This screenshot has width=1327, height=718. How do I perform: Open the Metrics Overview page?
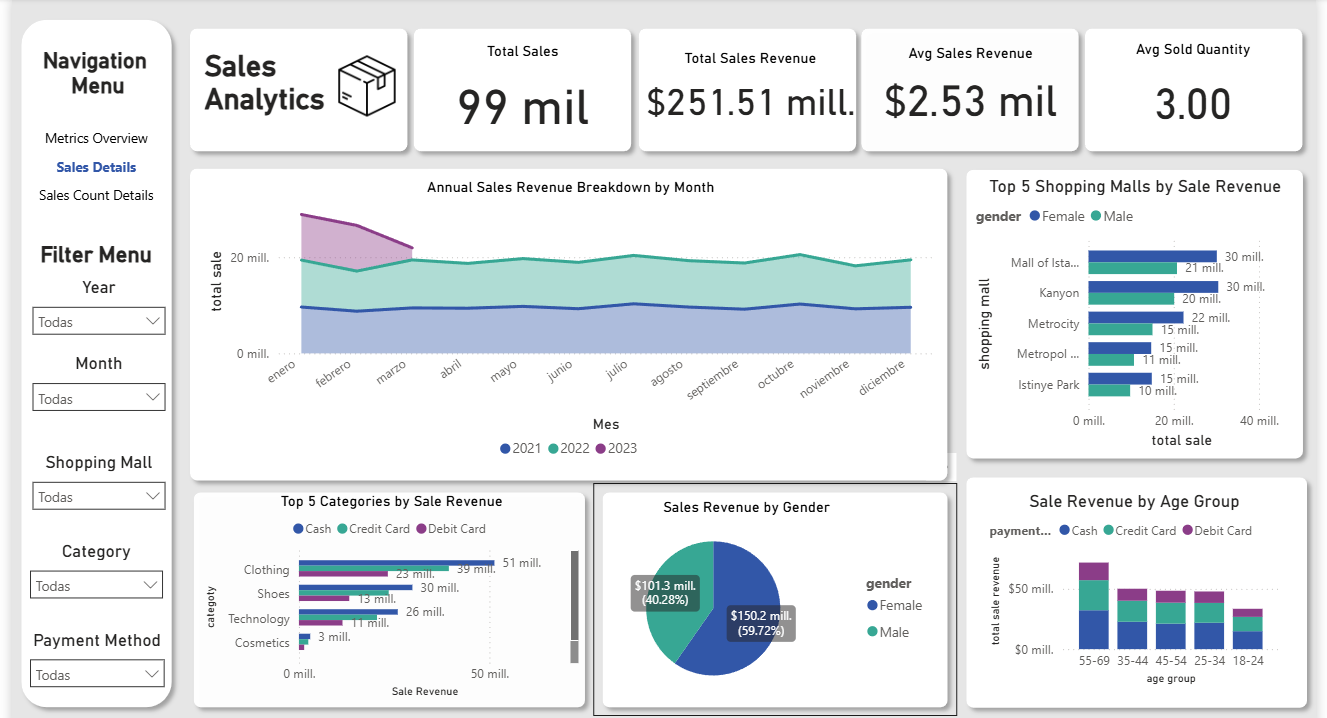(96, 138)
